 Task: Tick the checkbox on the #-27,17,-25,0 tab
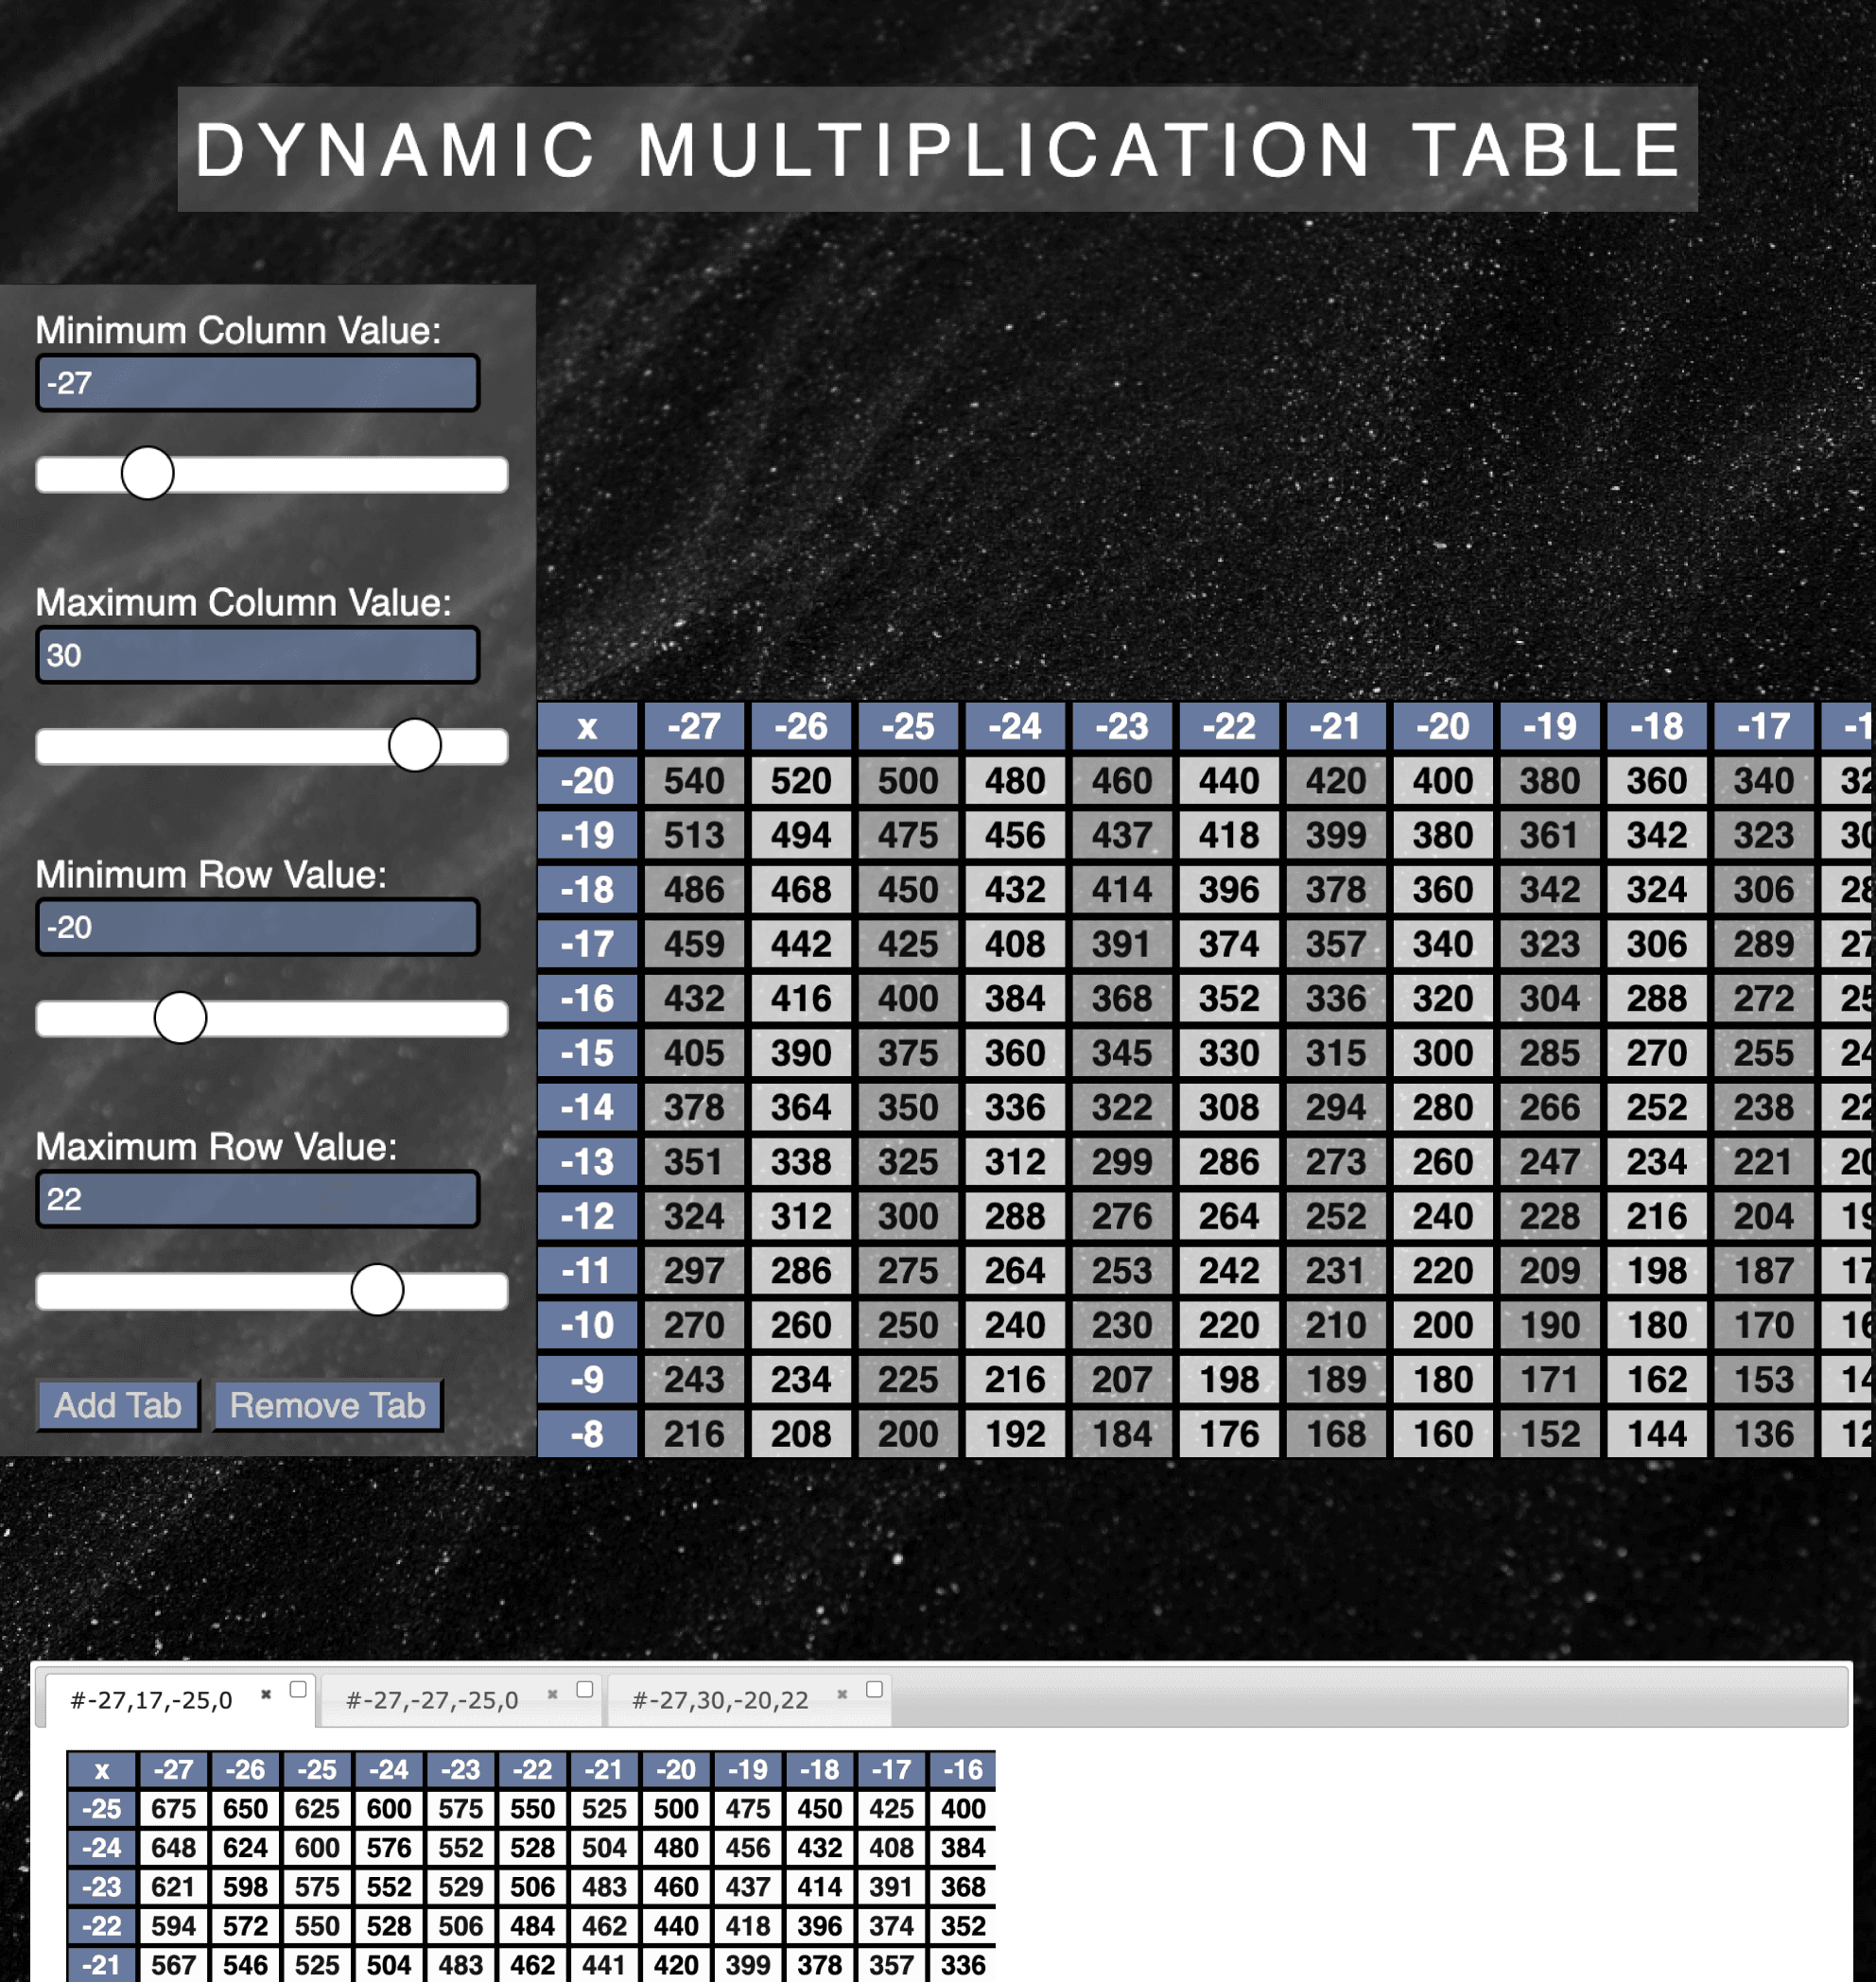tap(298, 1689)
